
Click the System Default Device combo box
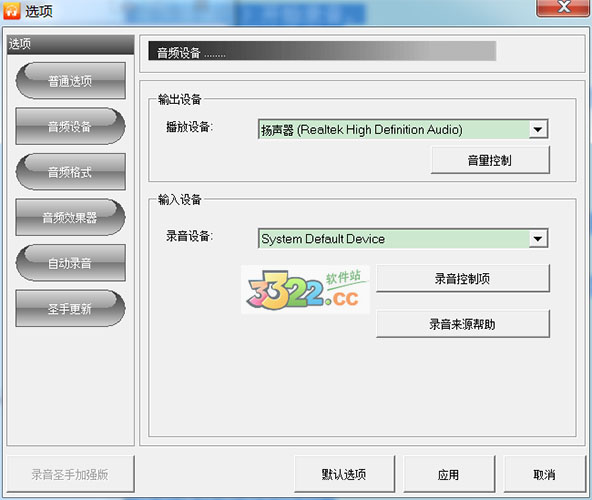pos(403,239)
